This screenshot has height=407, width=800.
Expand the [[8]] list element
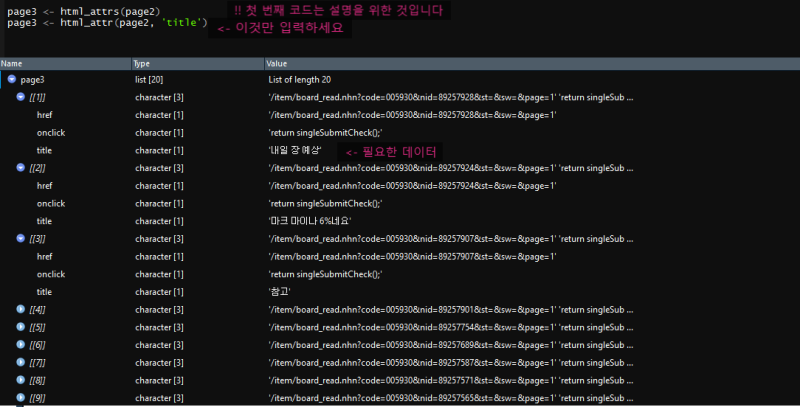coord(20,380)
